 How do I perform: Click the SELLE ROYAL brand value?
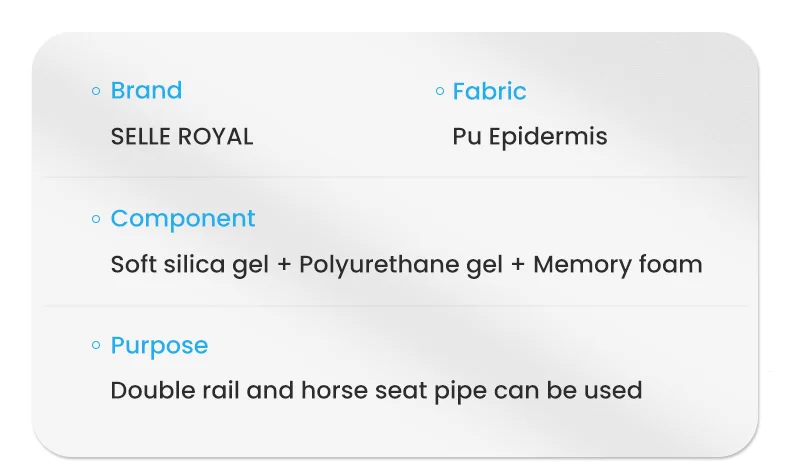(182, 137)
